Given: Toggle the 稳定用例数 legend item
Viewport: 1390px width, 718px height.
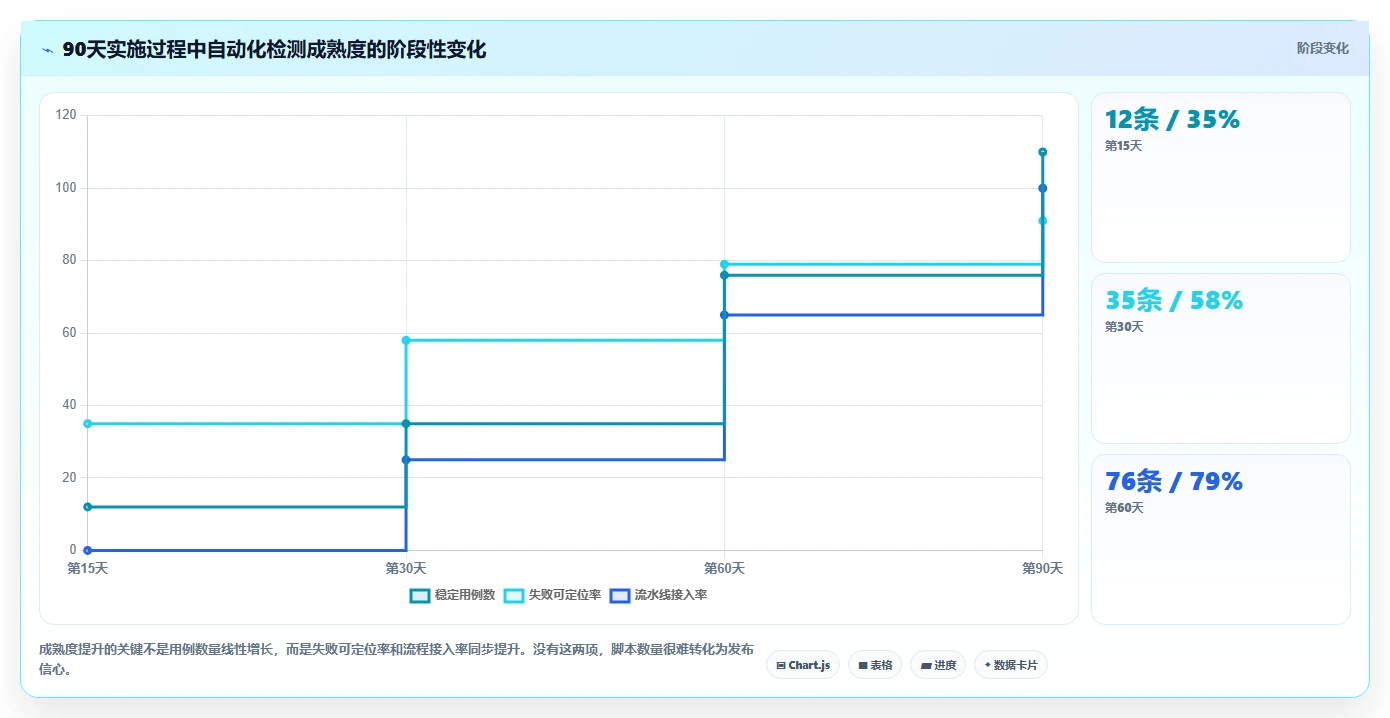Looking at the screenshot, I should (x=452, y=595).
